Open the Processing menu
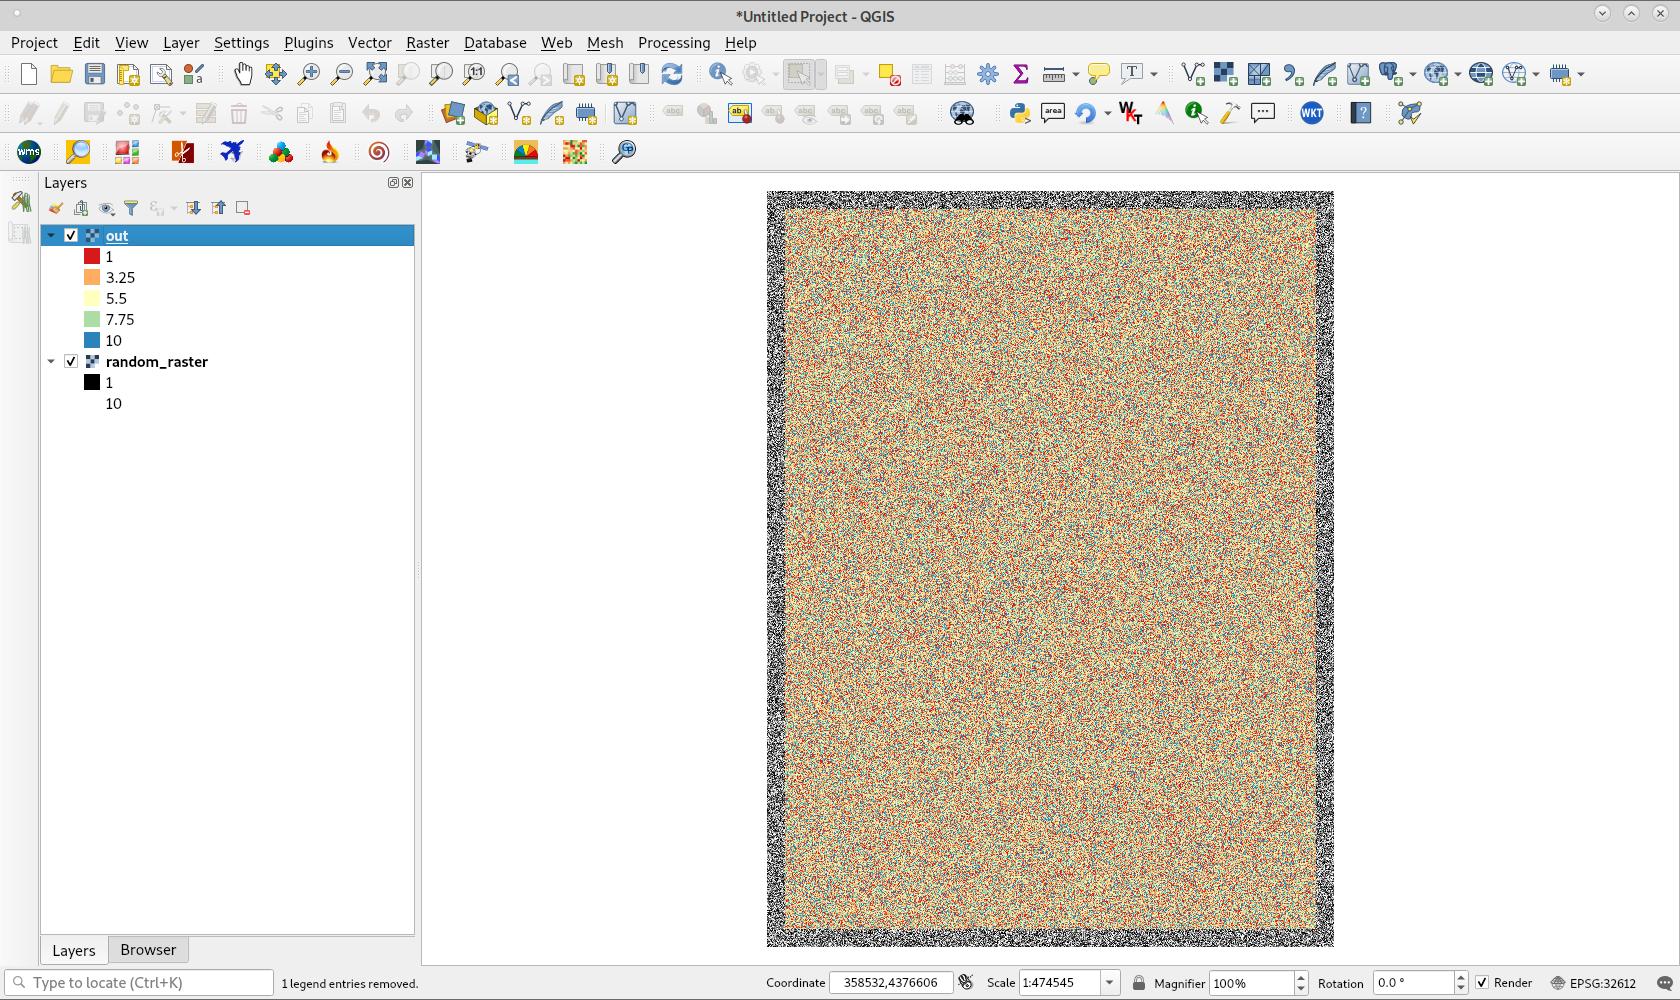The height and width of the screenshot is (1000, 1680). (x=674, y=43)
